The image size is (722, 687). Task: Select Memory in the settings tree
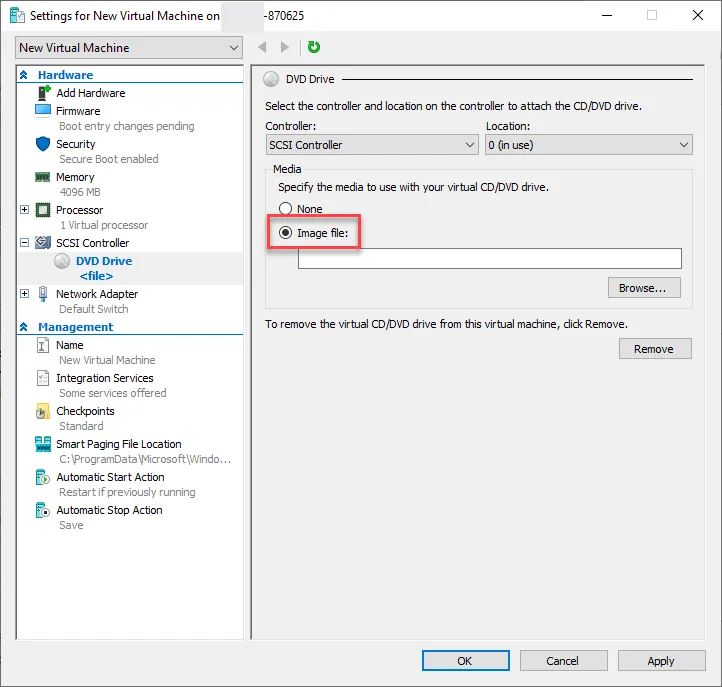coord(75,177)
